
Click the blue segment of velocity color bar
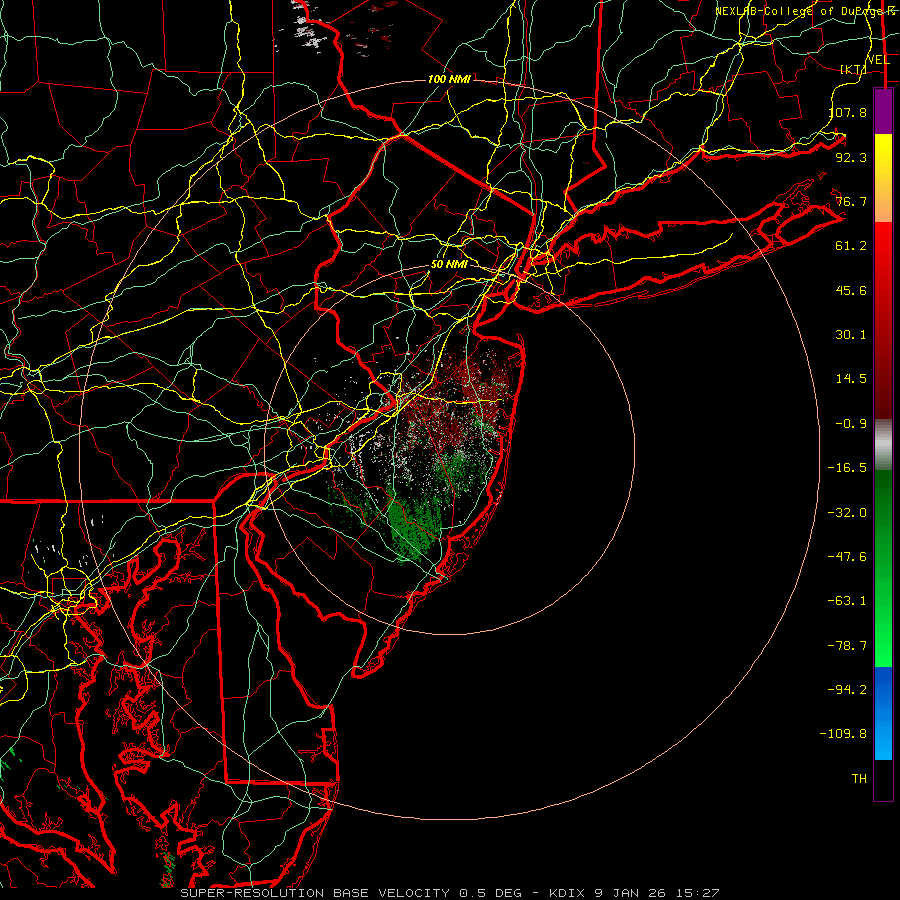[883, 713]
